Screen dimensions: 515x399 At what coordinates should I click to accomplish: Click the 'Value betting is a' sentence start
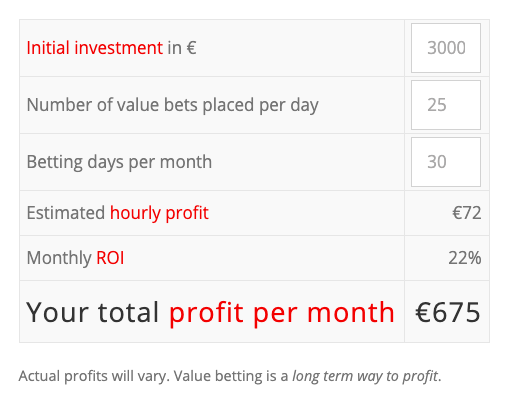[x=231, y=376]
